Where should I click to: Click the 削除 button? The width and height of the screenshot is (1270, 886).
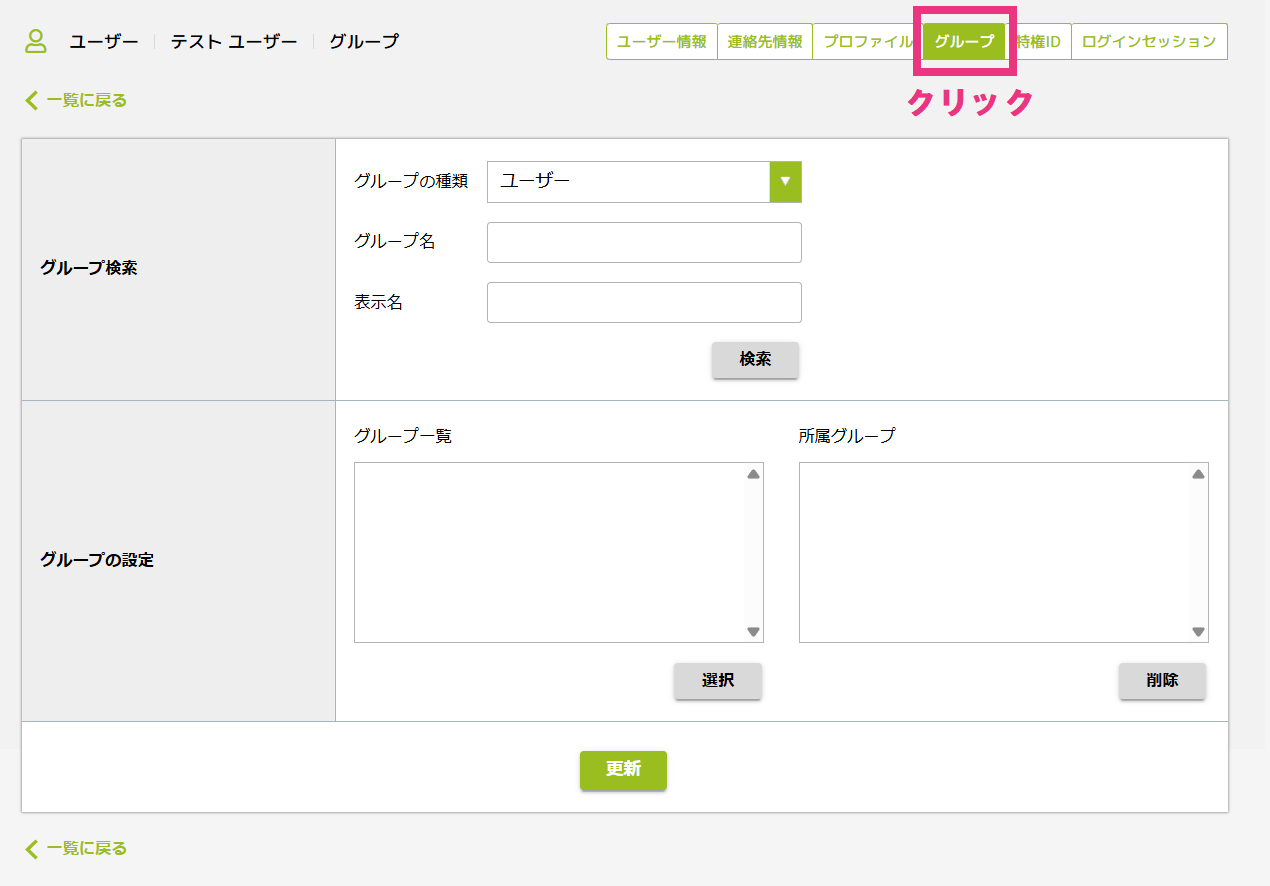1162,681
